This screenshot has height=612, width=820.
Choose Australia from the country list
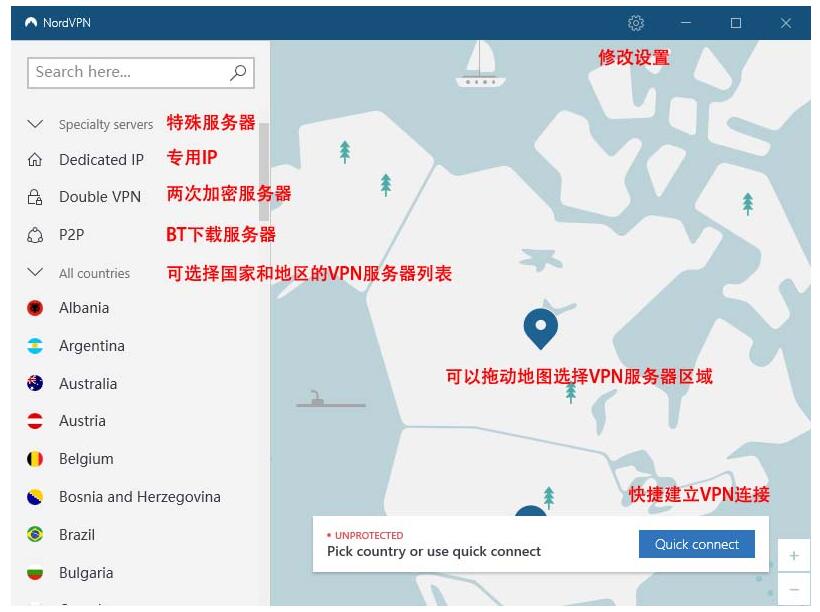(88, 383)
